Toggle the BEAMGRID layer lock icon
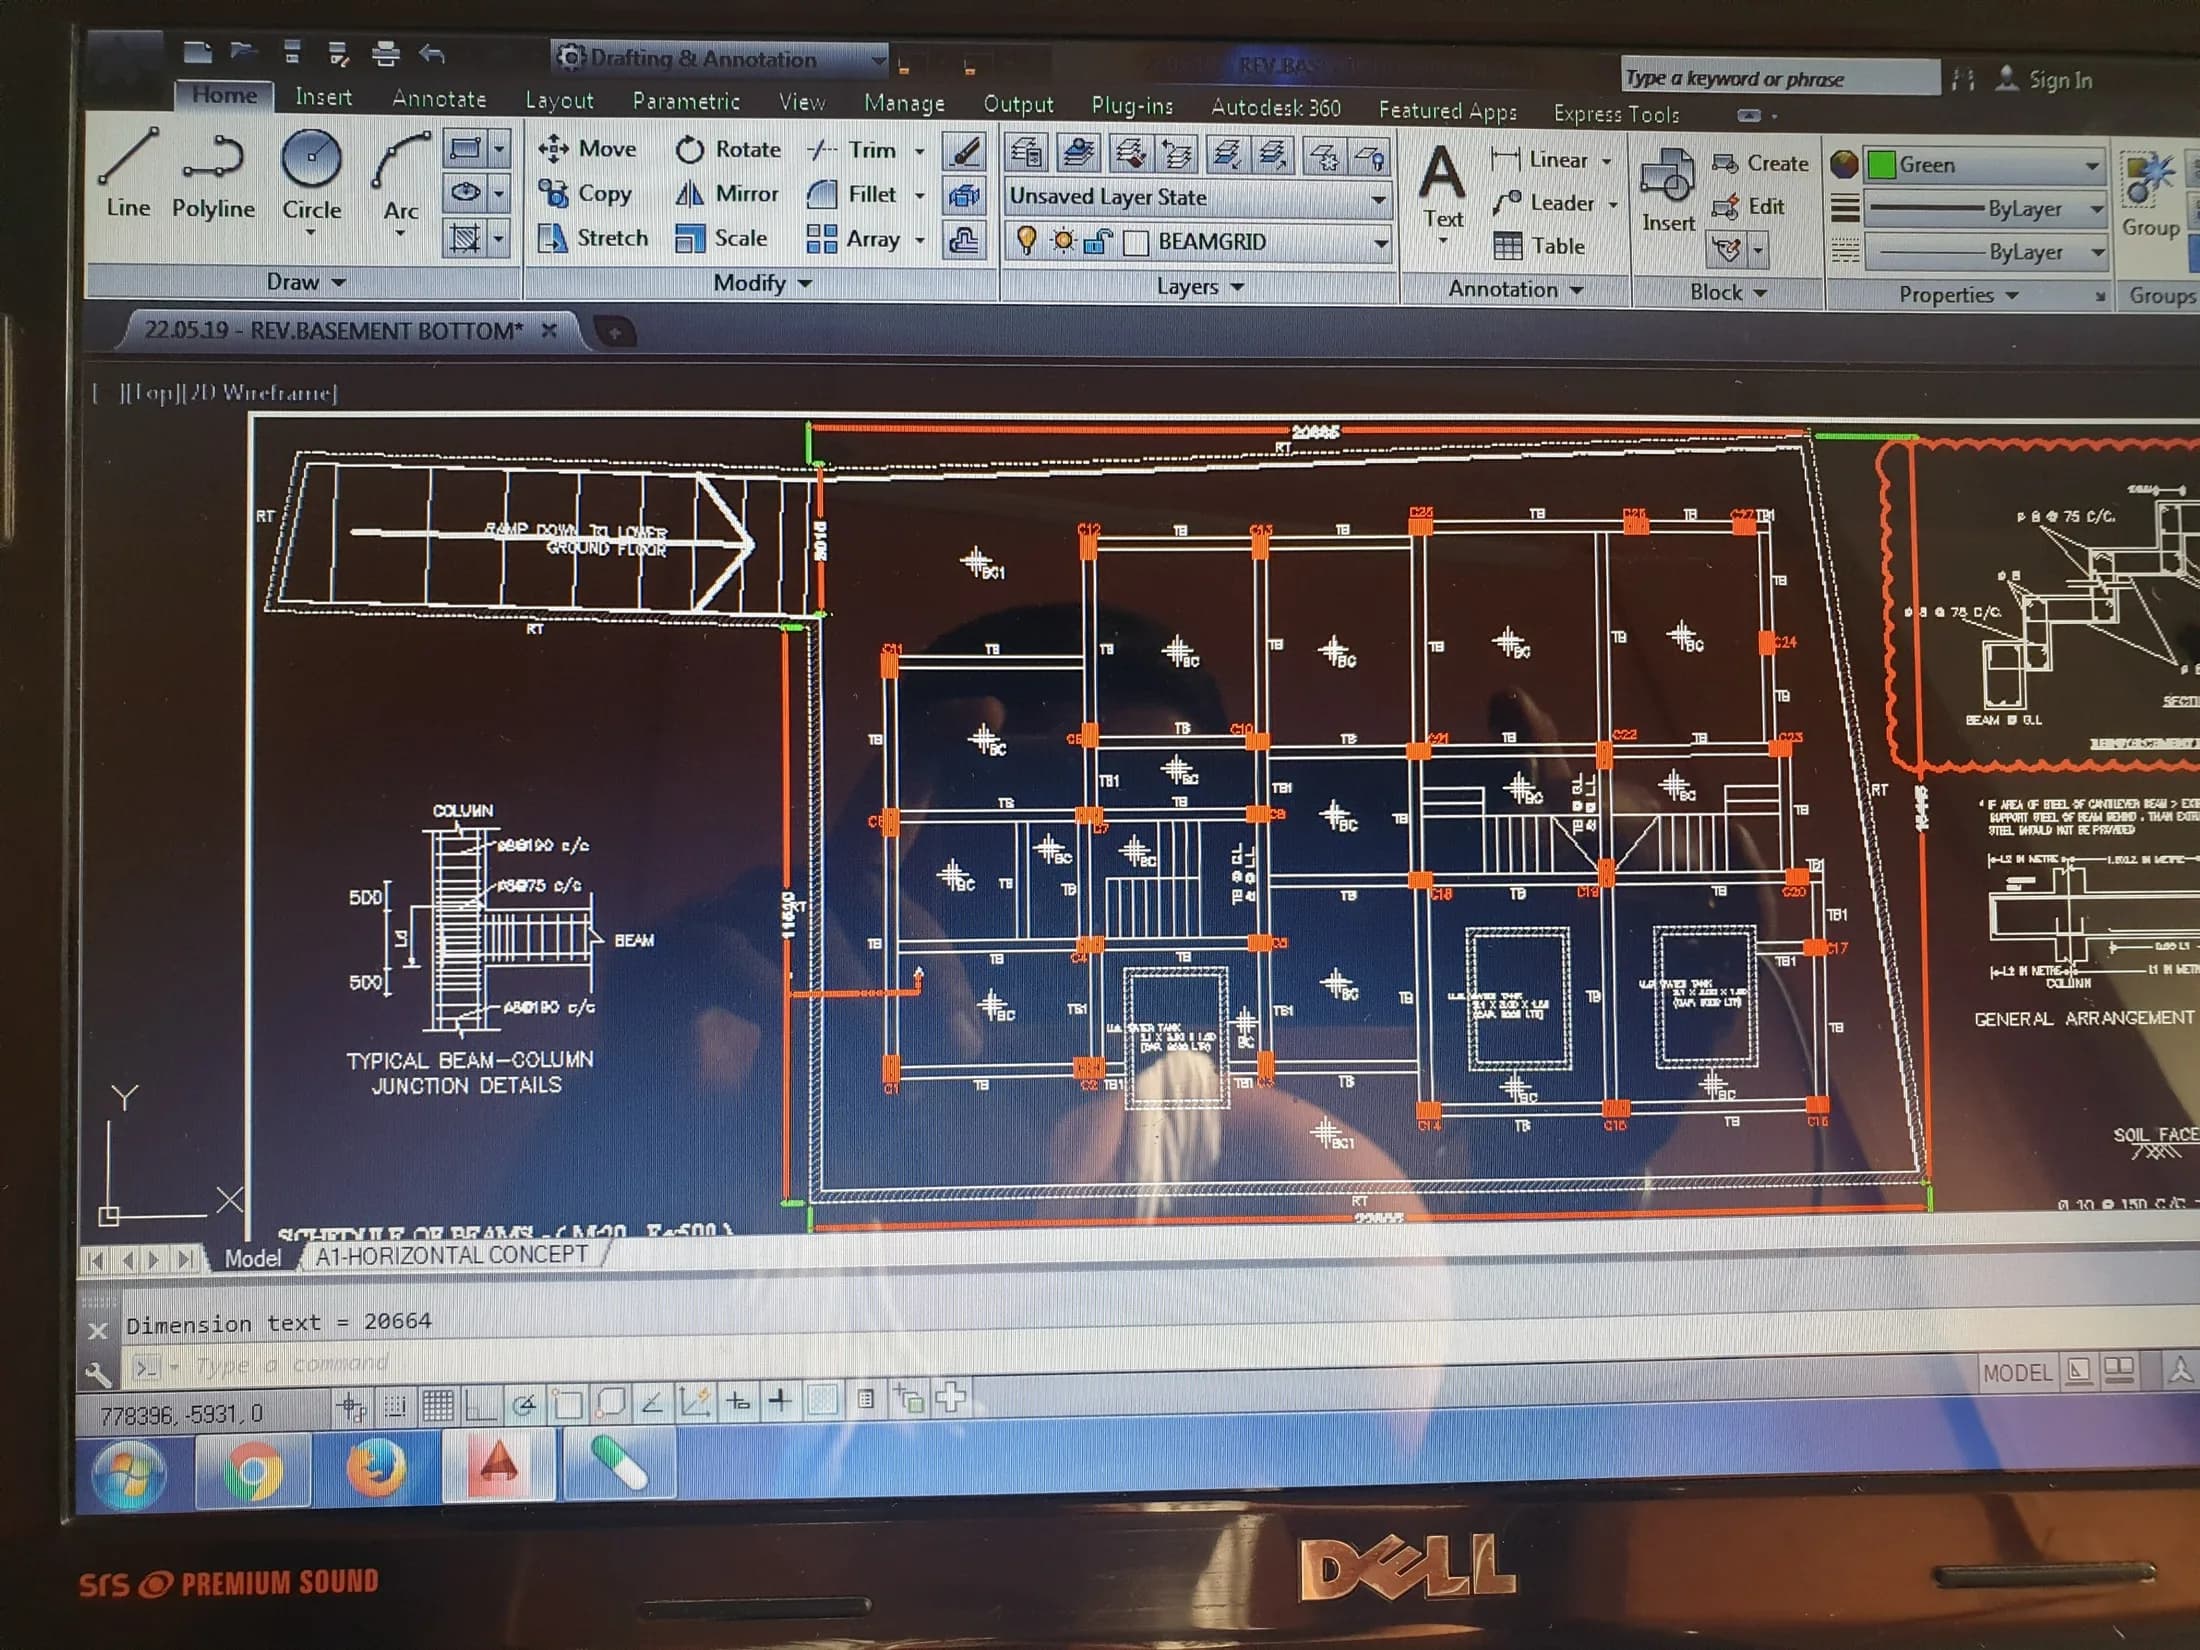The image size is (2200, 1650). (x=1097, y=241)
